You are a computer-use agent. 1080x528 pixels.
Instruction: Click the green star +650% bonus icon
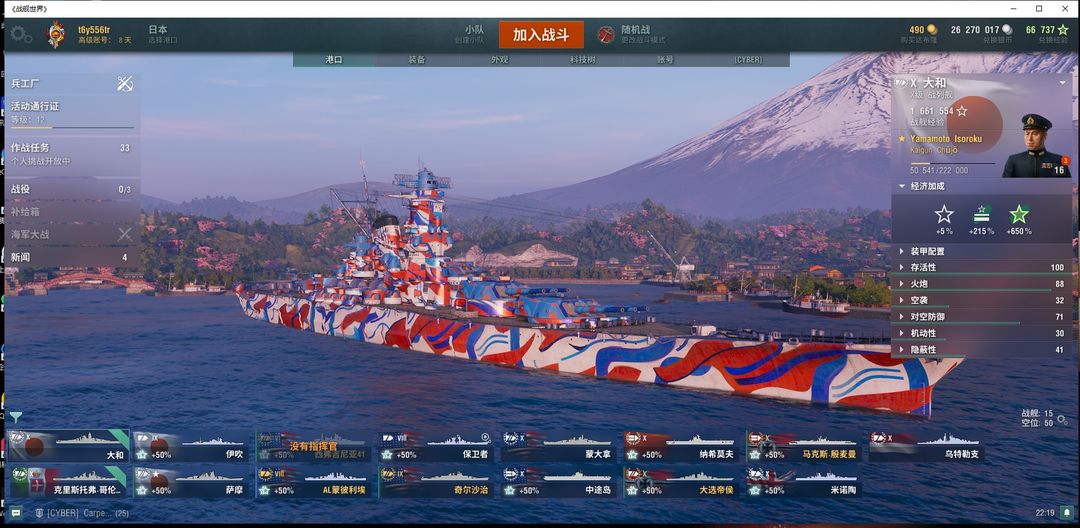point(1019,214)
